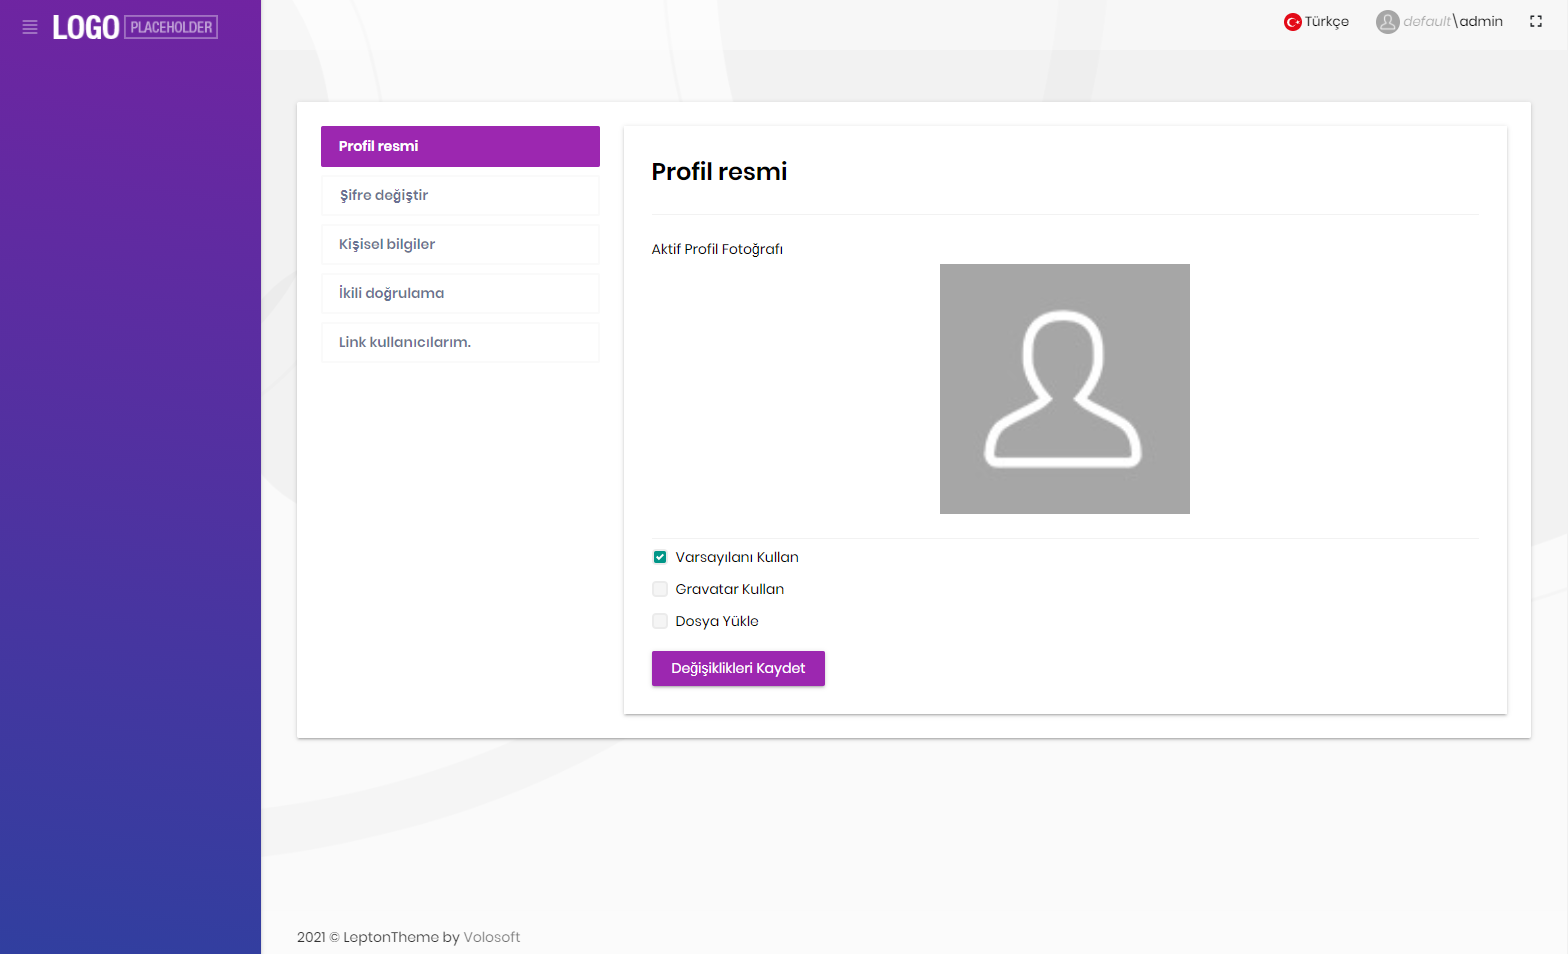This screenshot has height=954, width=1568.
Task: Switch to the Şifre değiştir tab
Action: (460, 195)
